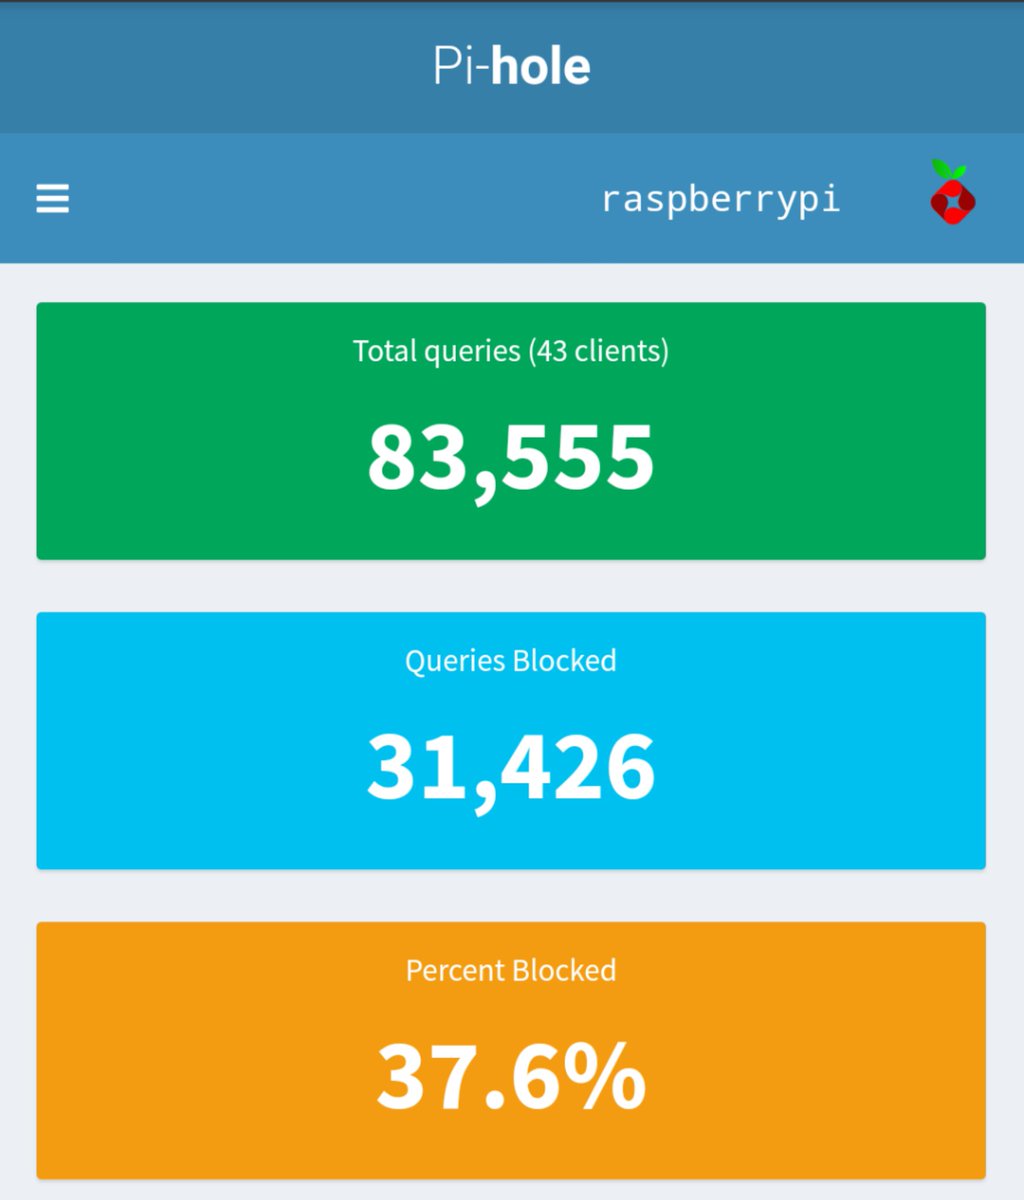Open the Percent Blocked orange card

coord(511,1051)
